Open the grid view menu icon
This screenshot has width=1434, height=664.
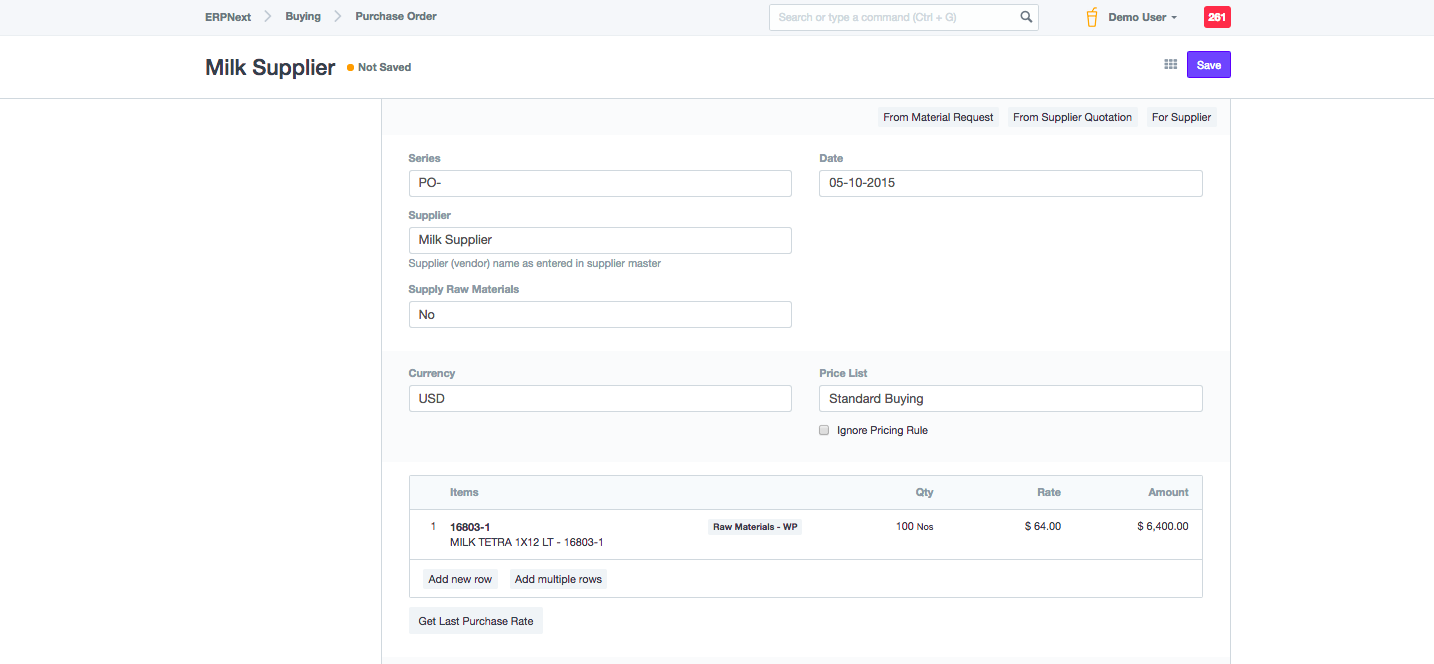coord(1170,65)
